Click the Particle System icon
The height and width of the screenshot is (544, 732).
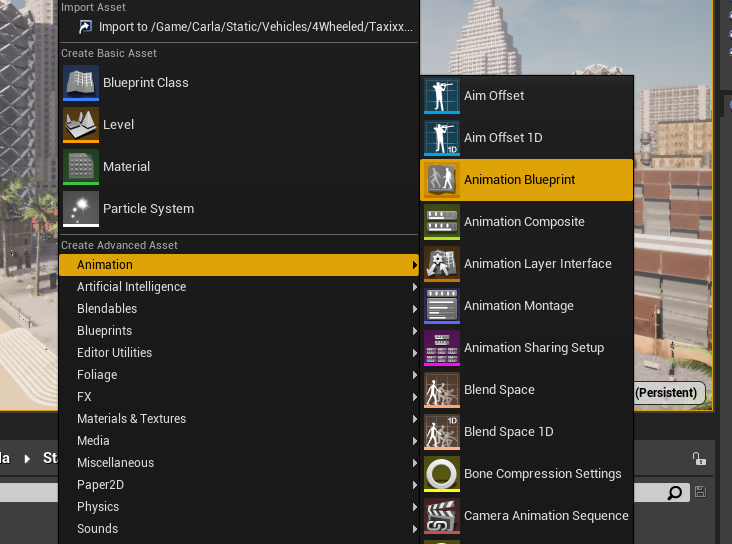tap(81, 209)
